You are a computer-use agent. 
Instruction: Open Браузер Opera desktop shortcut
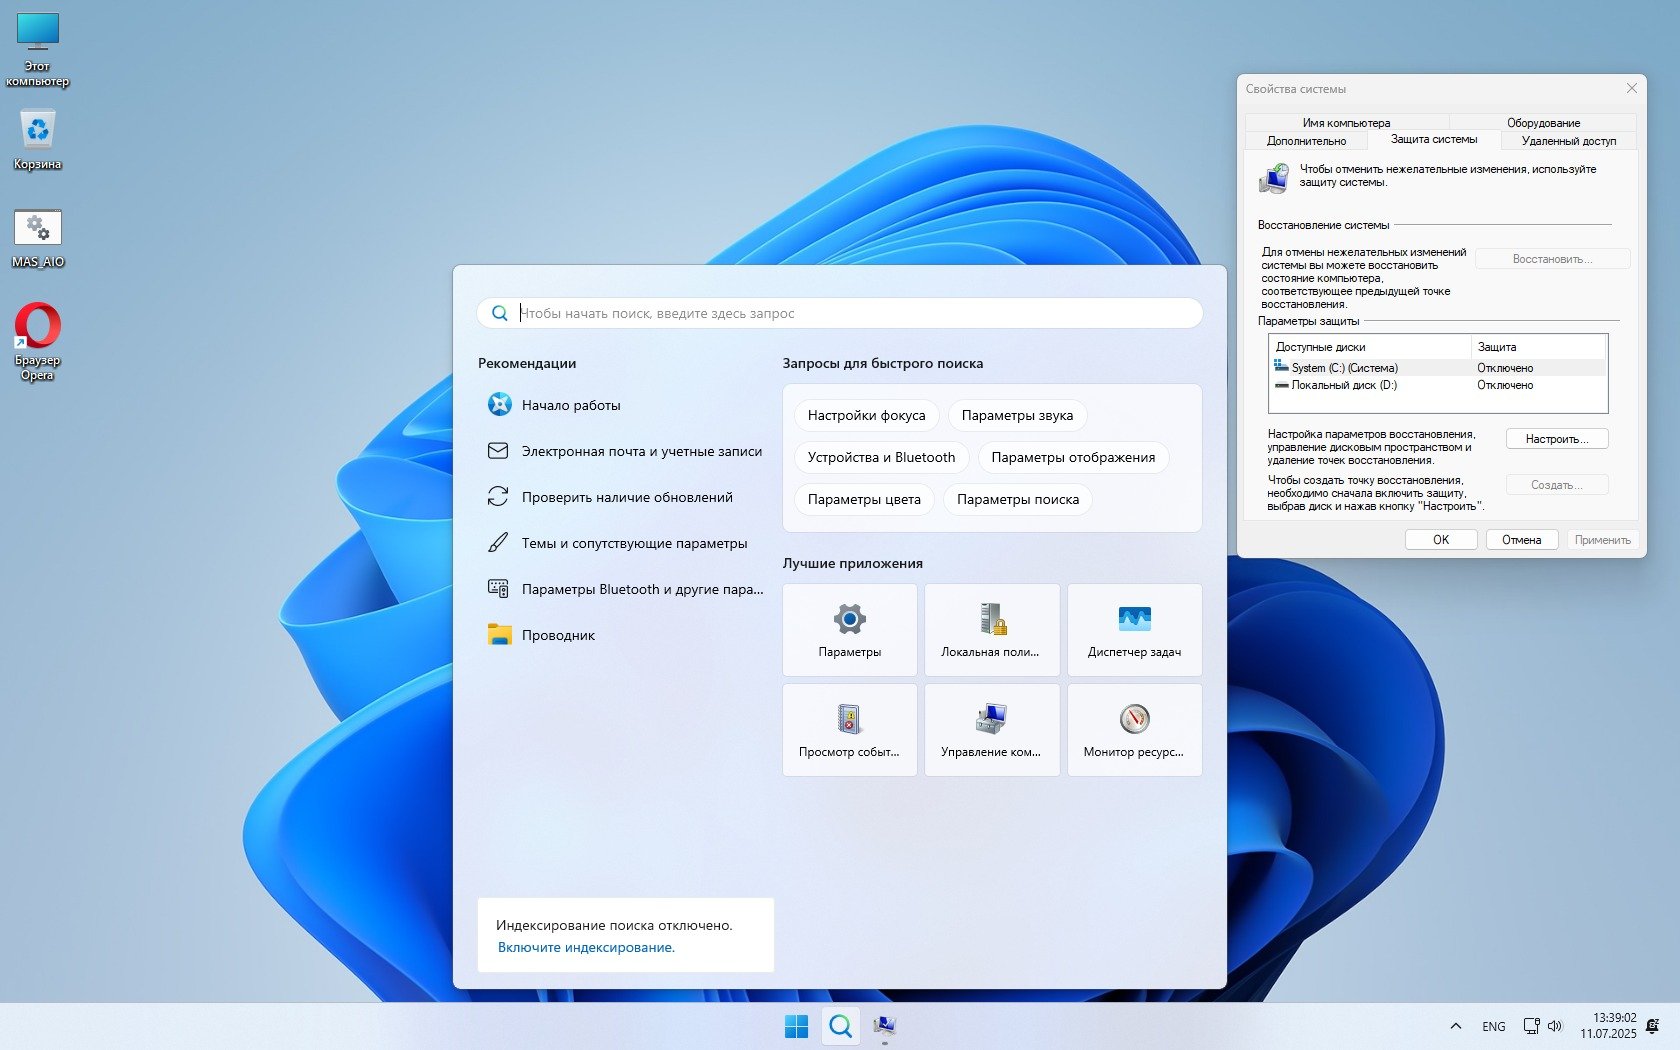tap(38, 341)
